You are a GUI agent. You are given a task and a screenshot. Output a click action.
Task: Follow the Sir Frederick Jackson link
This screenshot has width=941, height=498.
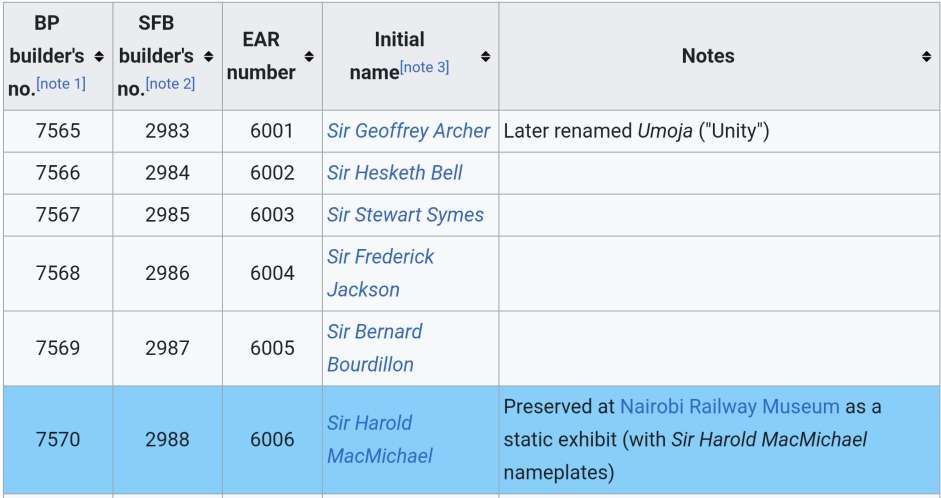coord(380,273)
